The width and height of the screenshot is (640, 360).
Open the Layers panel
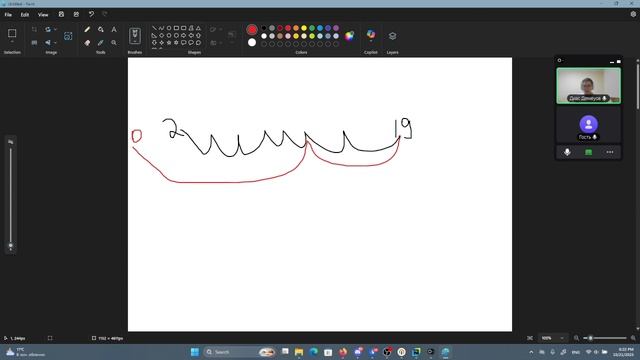(x=392, y=36)
